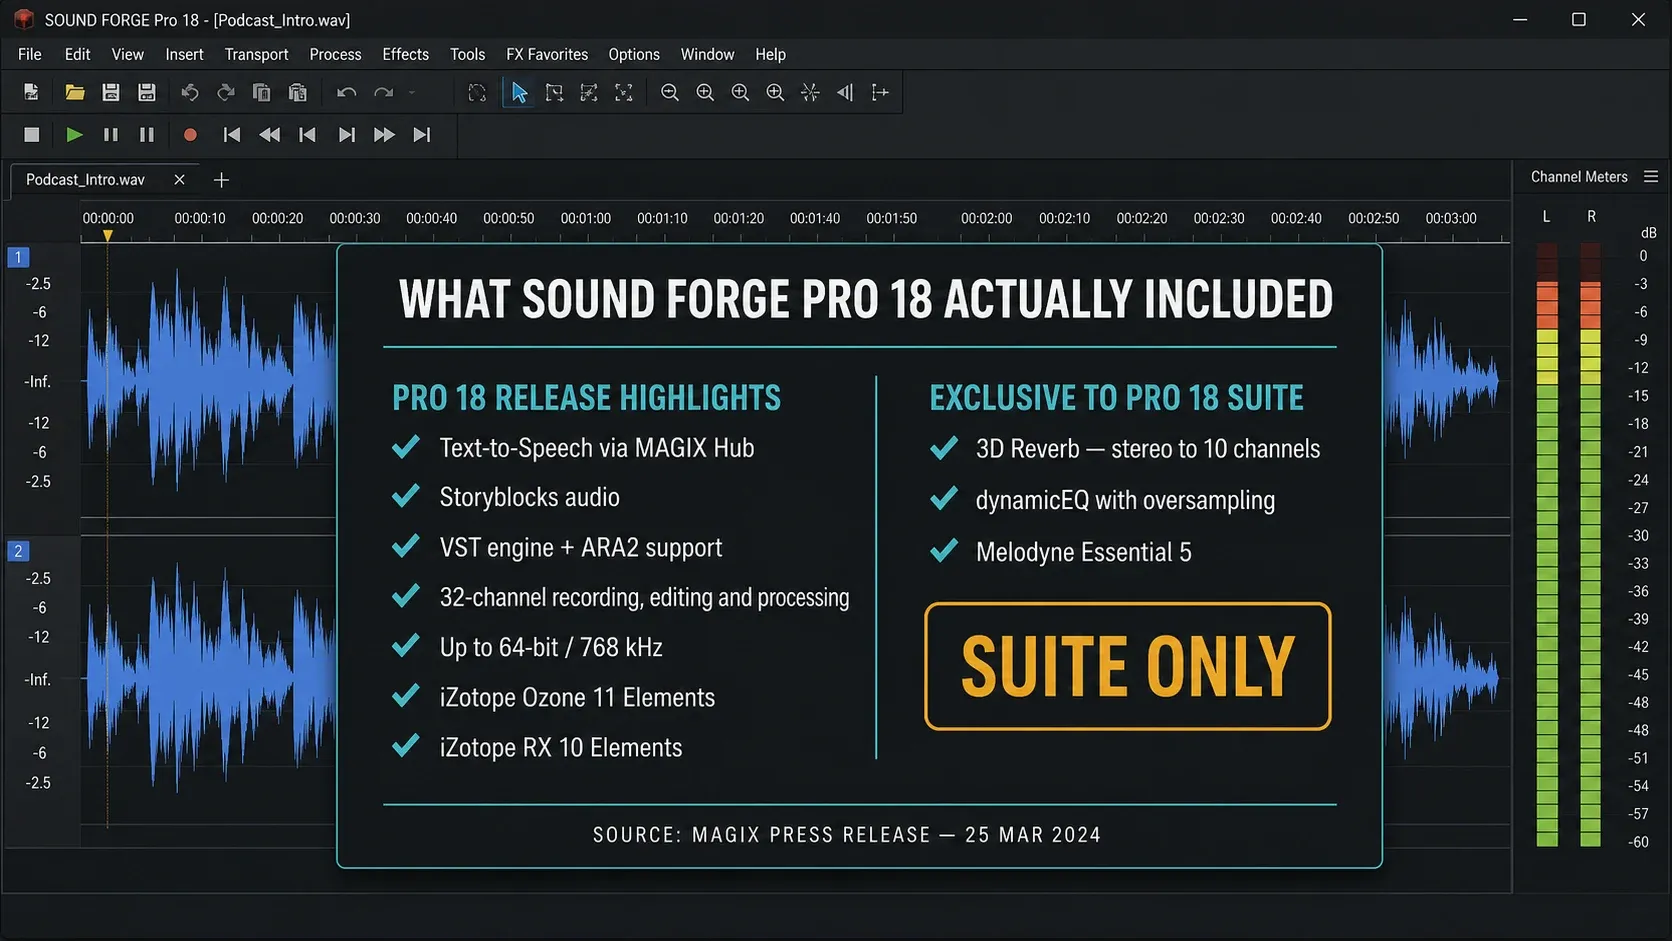
Task: Click the Paste clipboard icon
Action: pyautogui.click(x=297, y=92)
